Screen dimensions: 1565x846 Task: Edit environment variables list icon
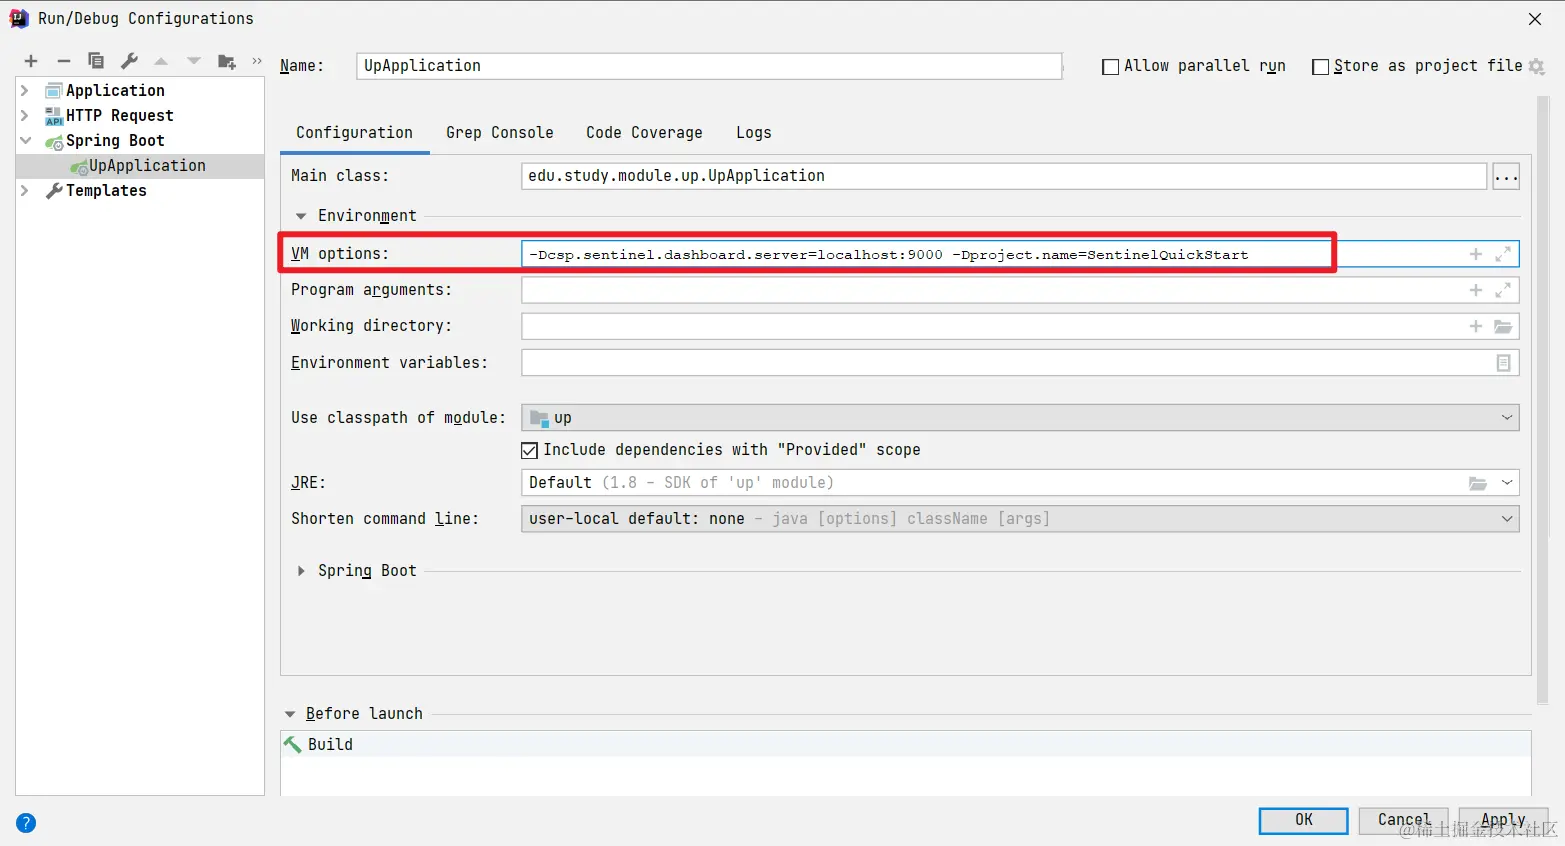click(1503, 363)
